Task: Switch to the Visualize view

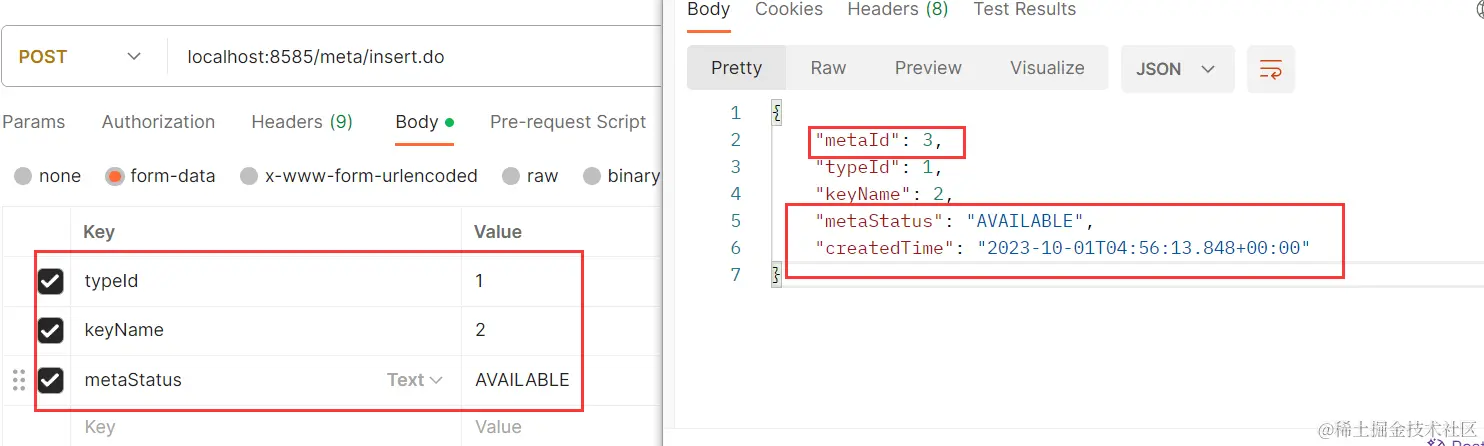Action: pyautogui.click(x=1047, y=68)
